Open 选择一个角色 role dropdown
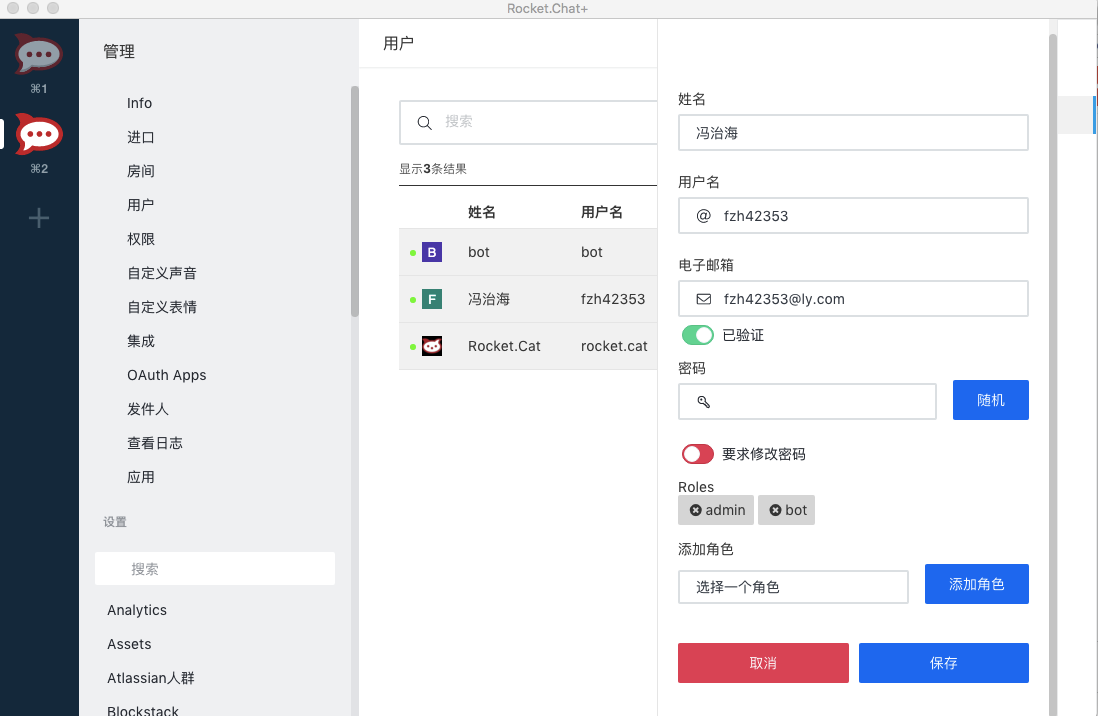This screenshot has width=1098, height=716. 793,587
